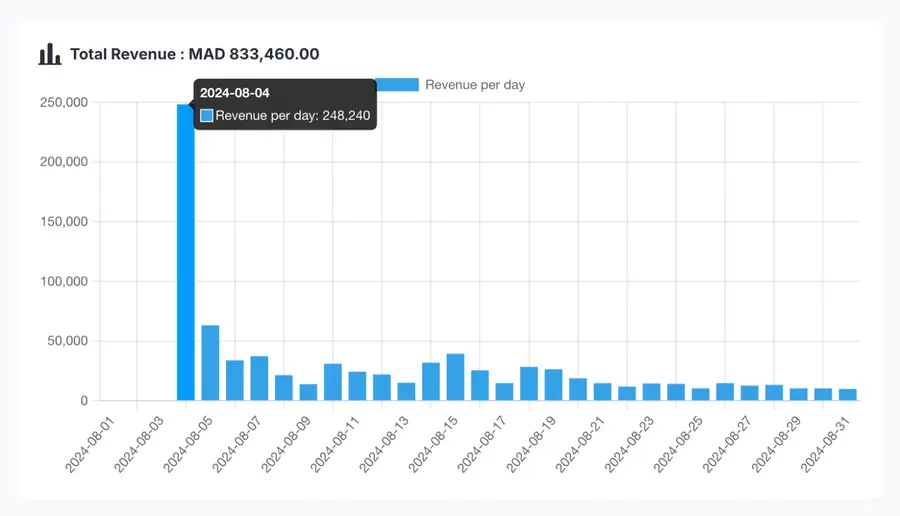Click the bar for 2024-08-19
This screenshot has width=900, height=516.
553,385
